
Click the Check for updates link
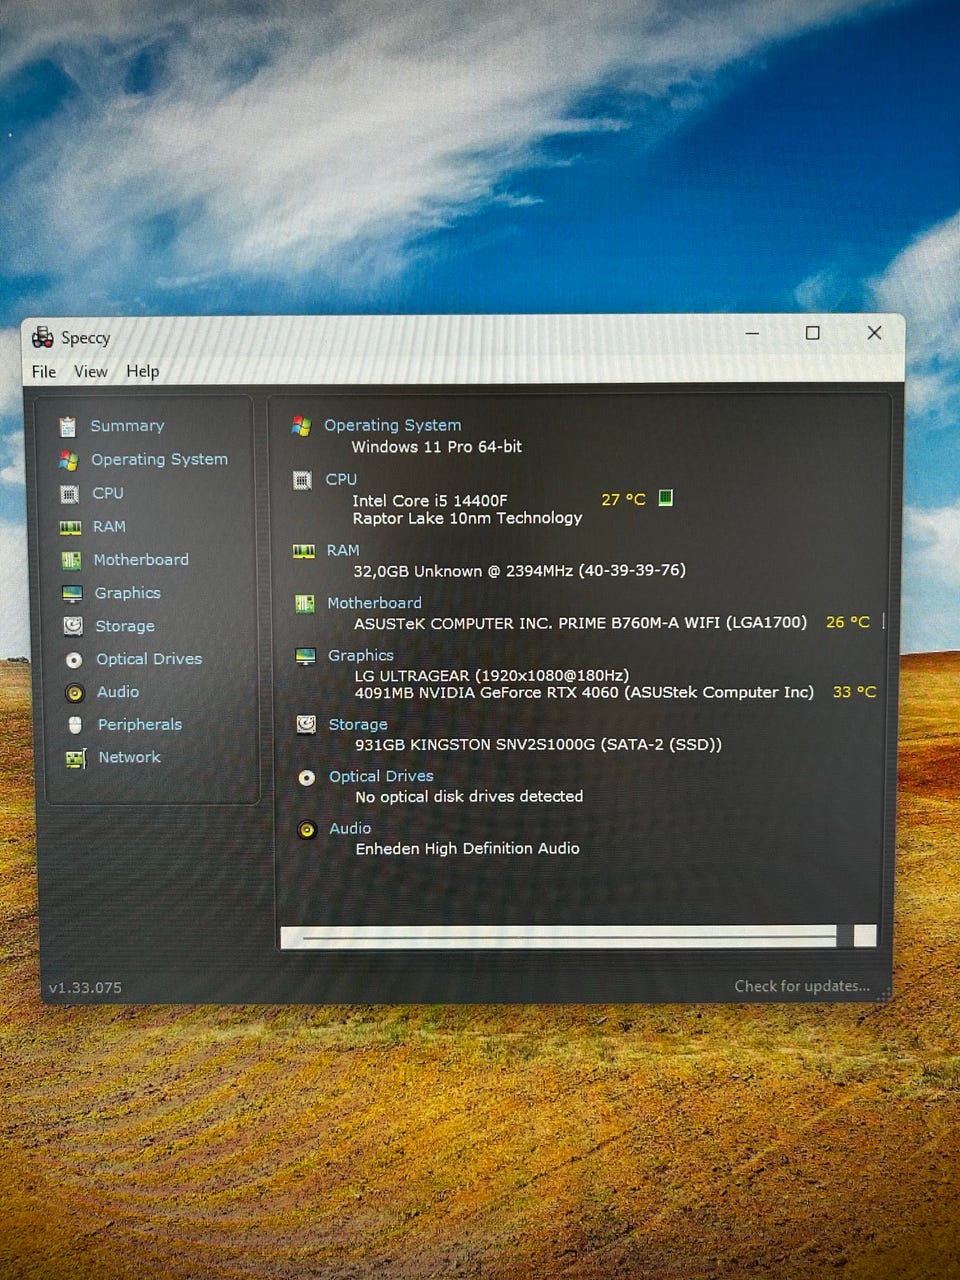802,986
